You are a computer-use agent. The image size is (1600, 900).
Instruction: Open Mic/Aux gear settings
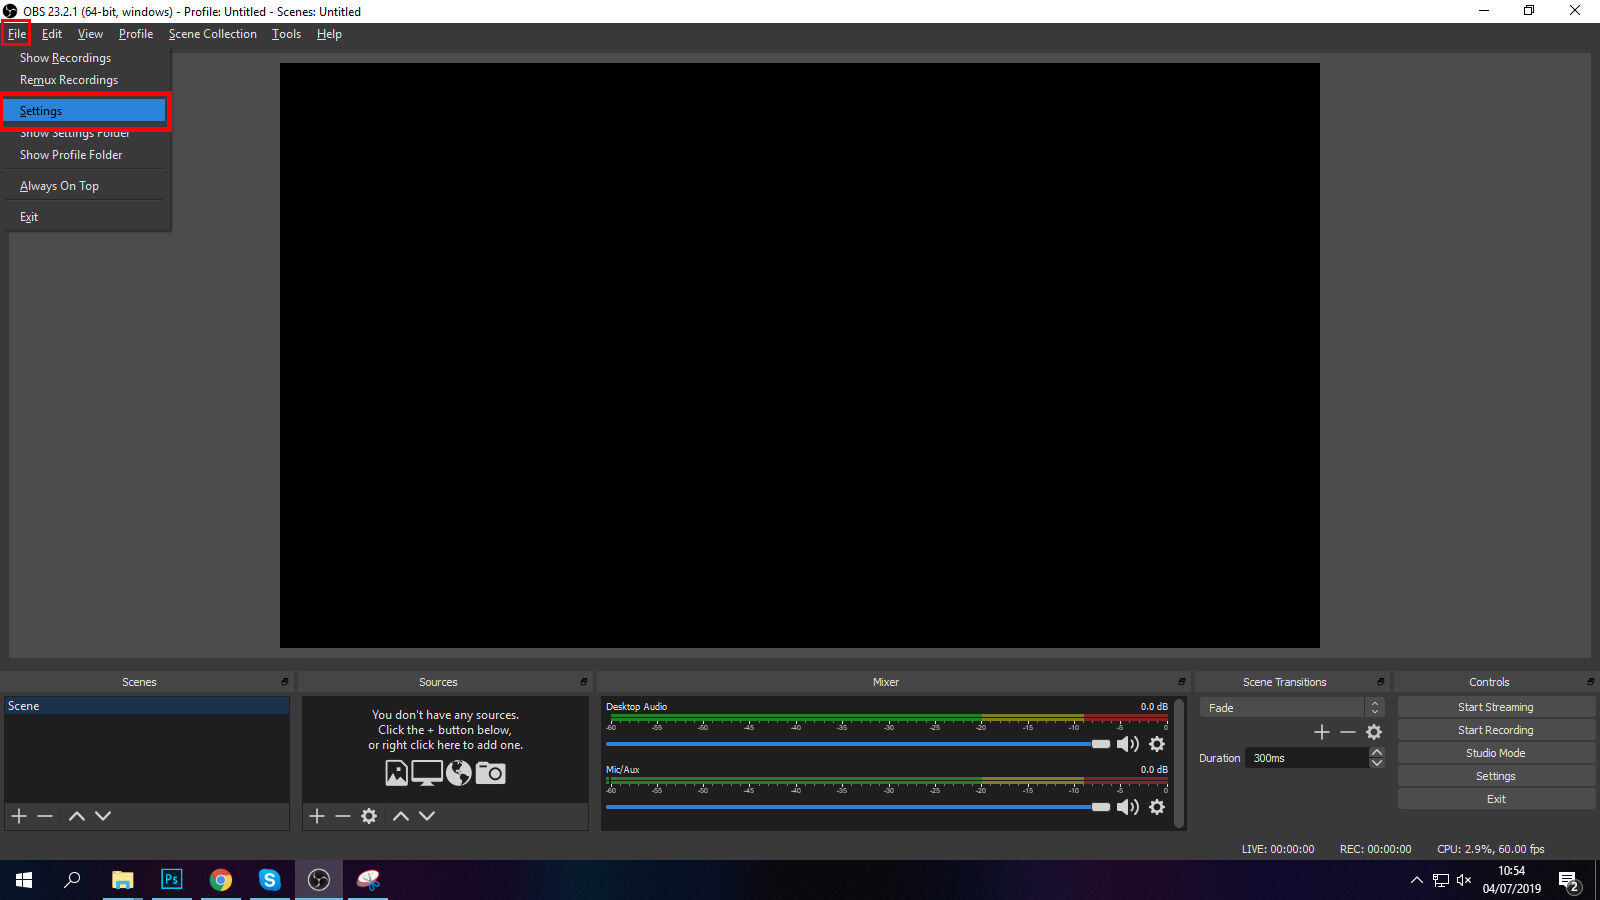point(1157,807)
